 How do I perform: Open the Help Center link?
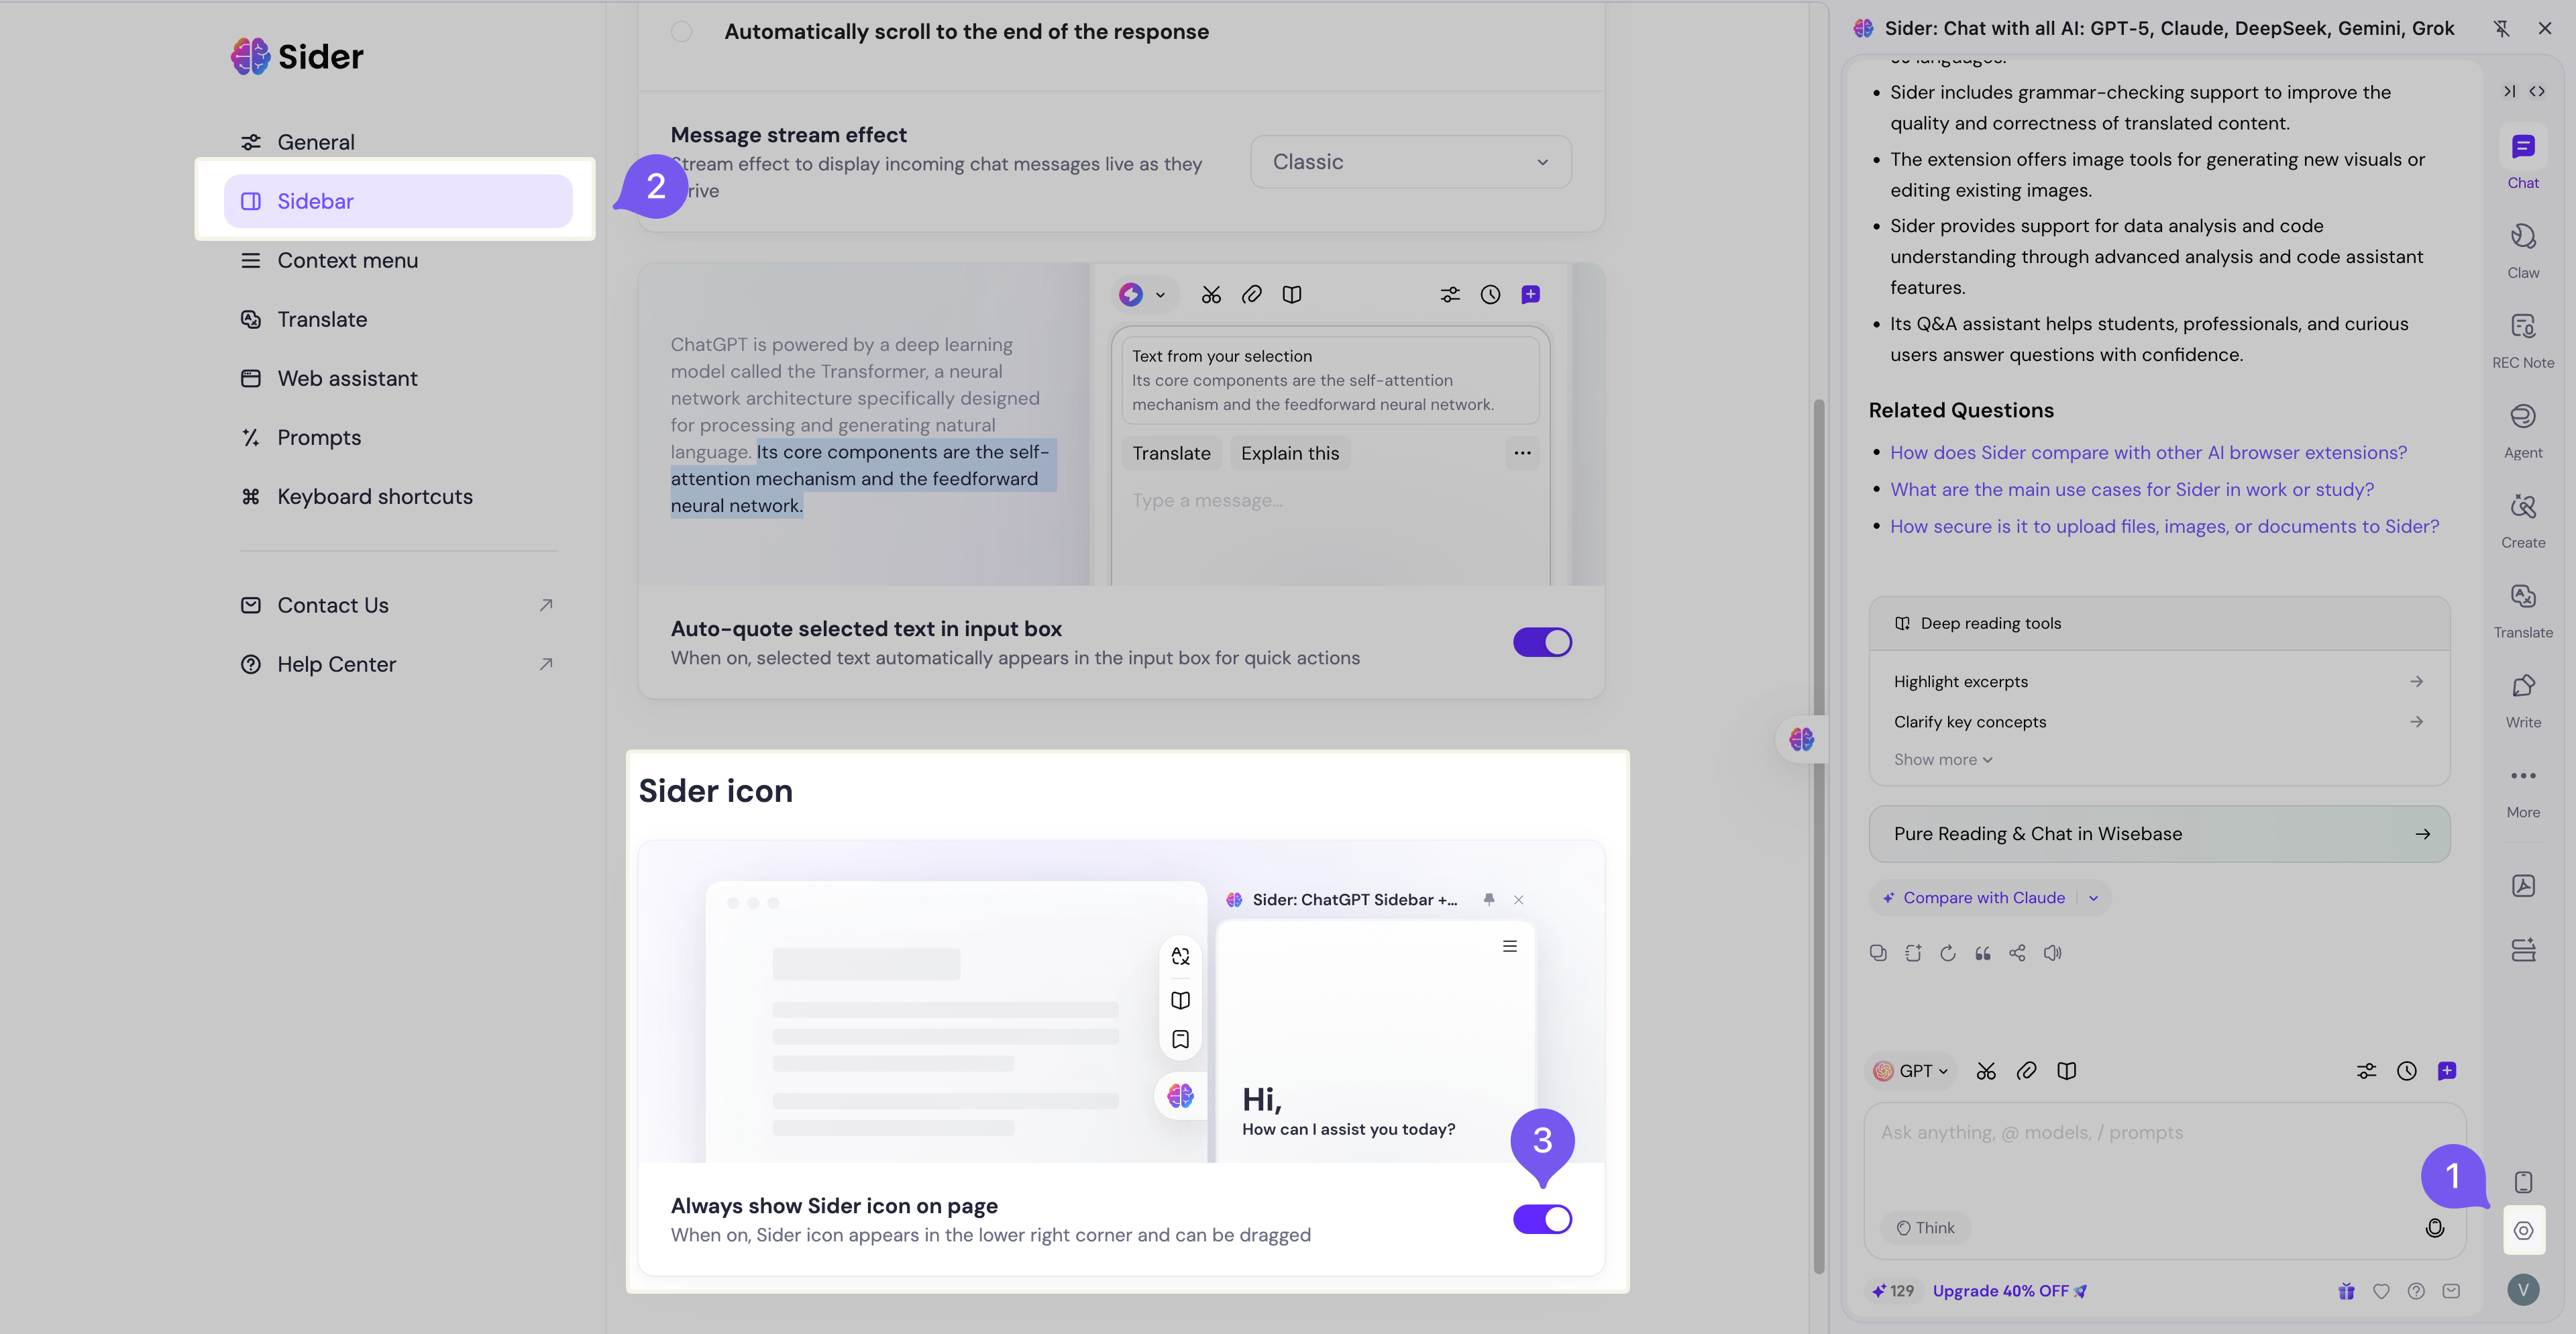coord(398,664)
